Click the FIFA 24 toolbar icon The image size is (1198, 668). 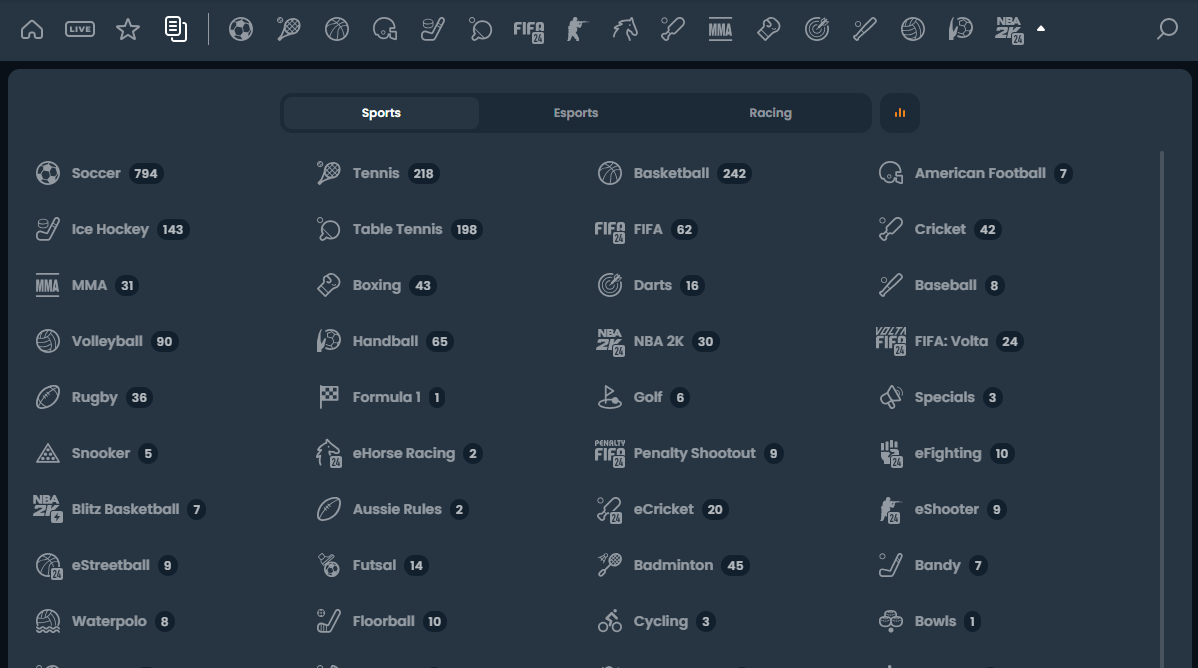coord(527,29)
